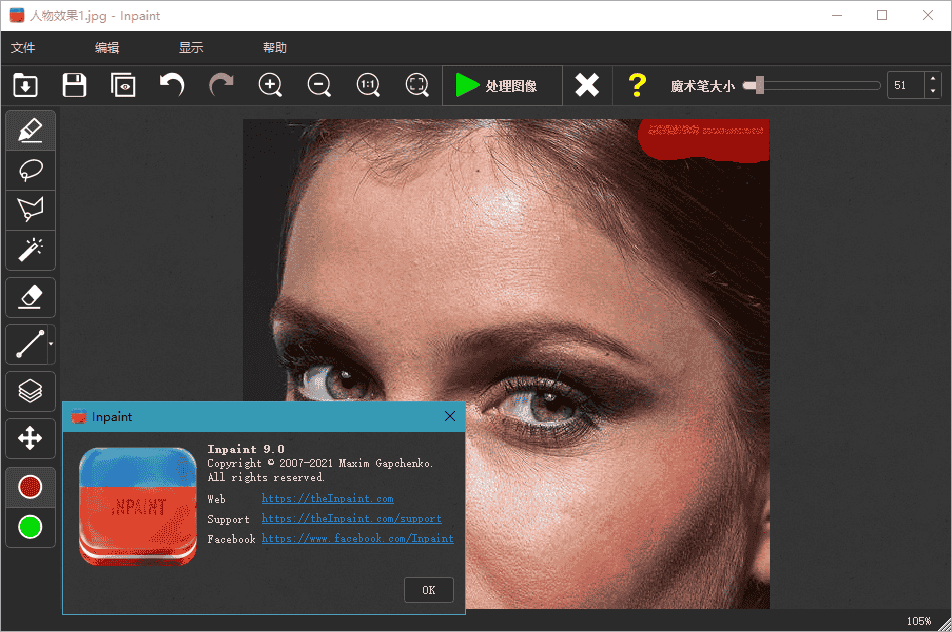Image resolution: width=952 pixels, height=632 pixels.
Task: Increase magic wand size with the up stepper
Action: (933, 80)
